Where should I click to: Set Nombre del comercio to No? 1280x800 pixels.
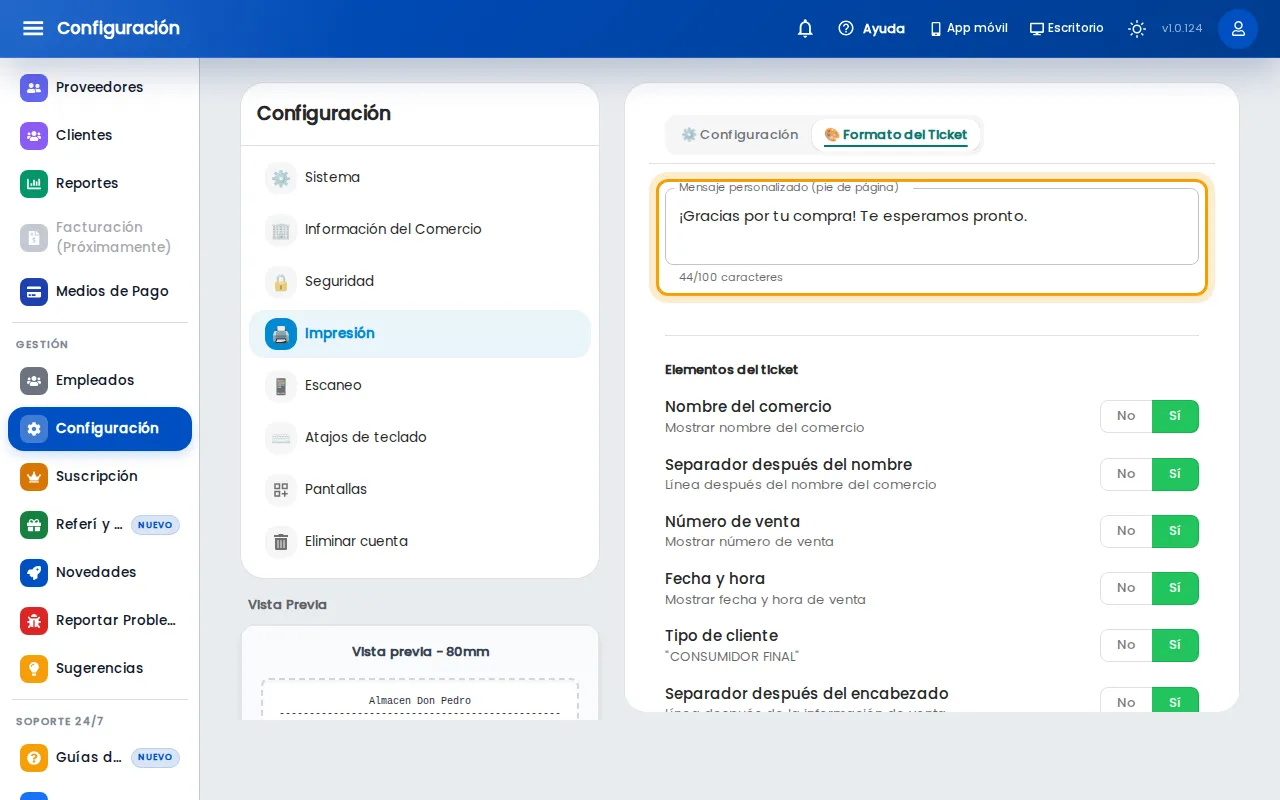pos(1126,416)
